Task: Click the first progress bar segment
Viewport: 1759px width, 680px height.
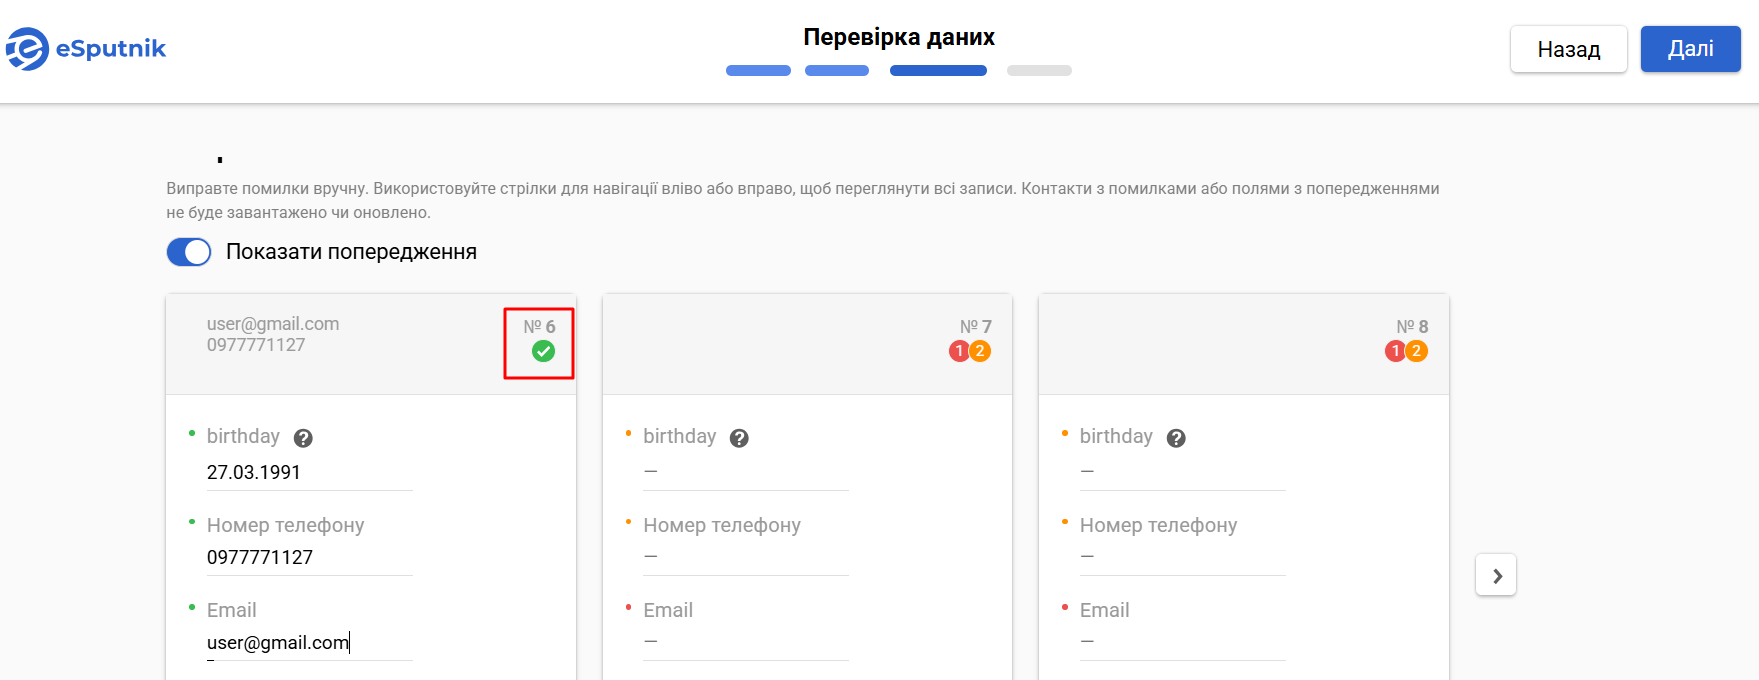Action: click(x=757, y=70)
